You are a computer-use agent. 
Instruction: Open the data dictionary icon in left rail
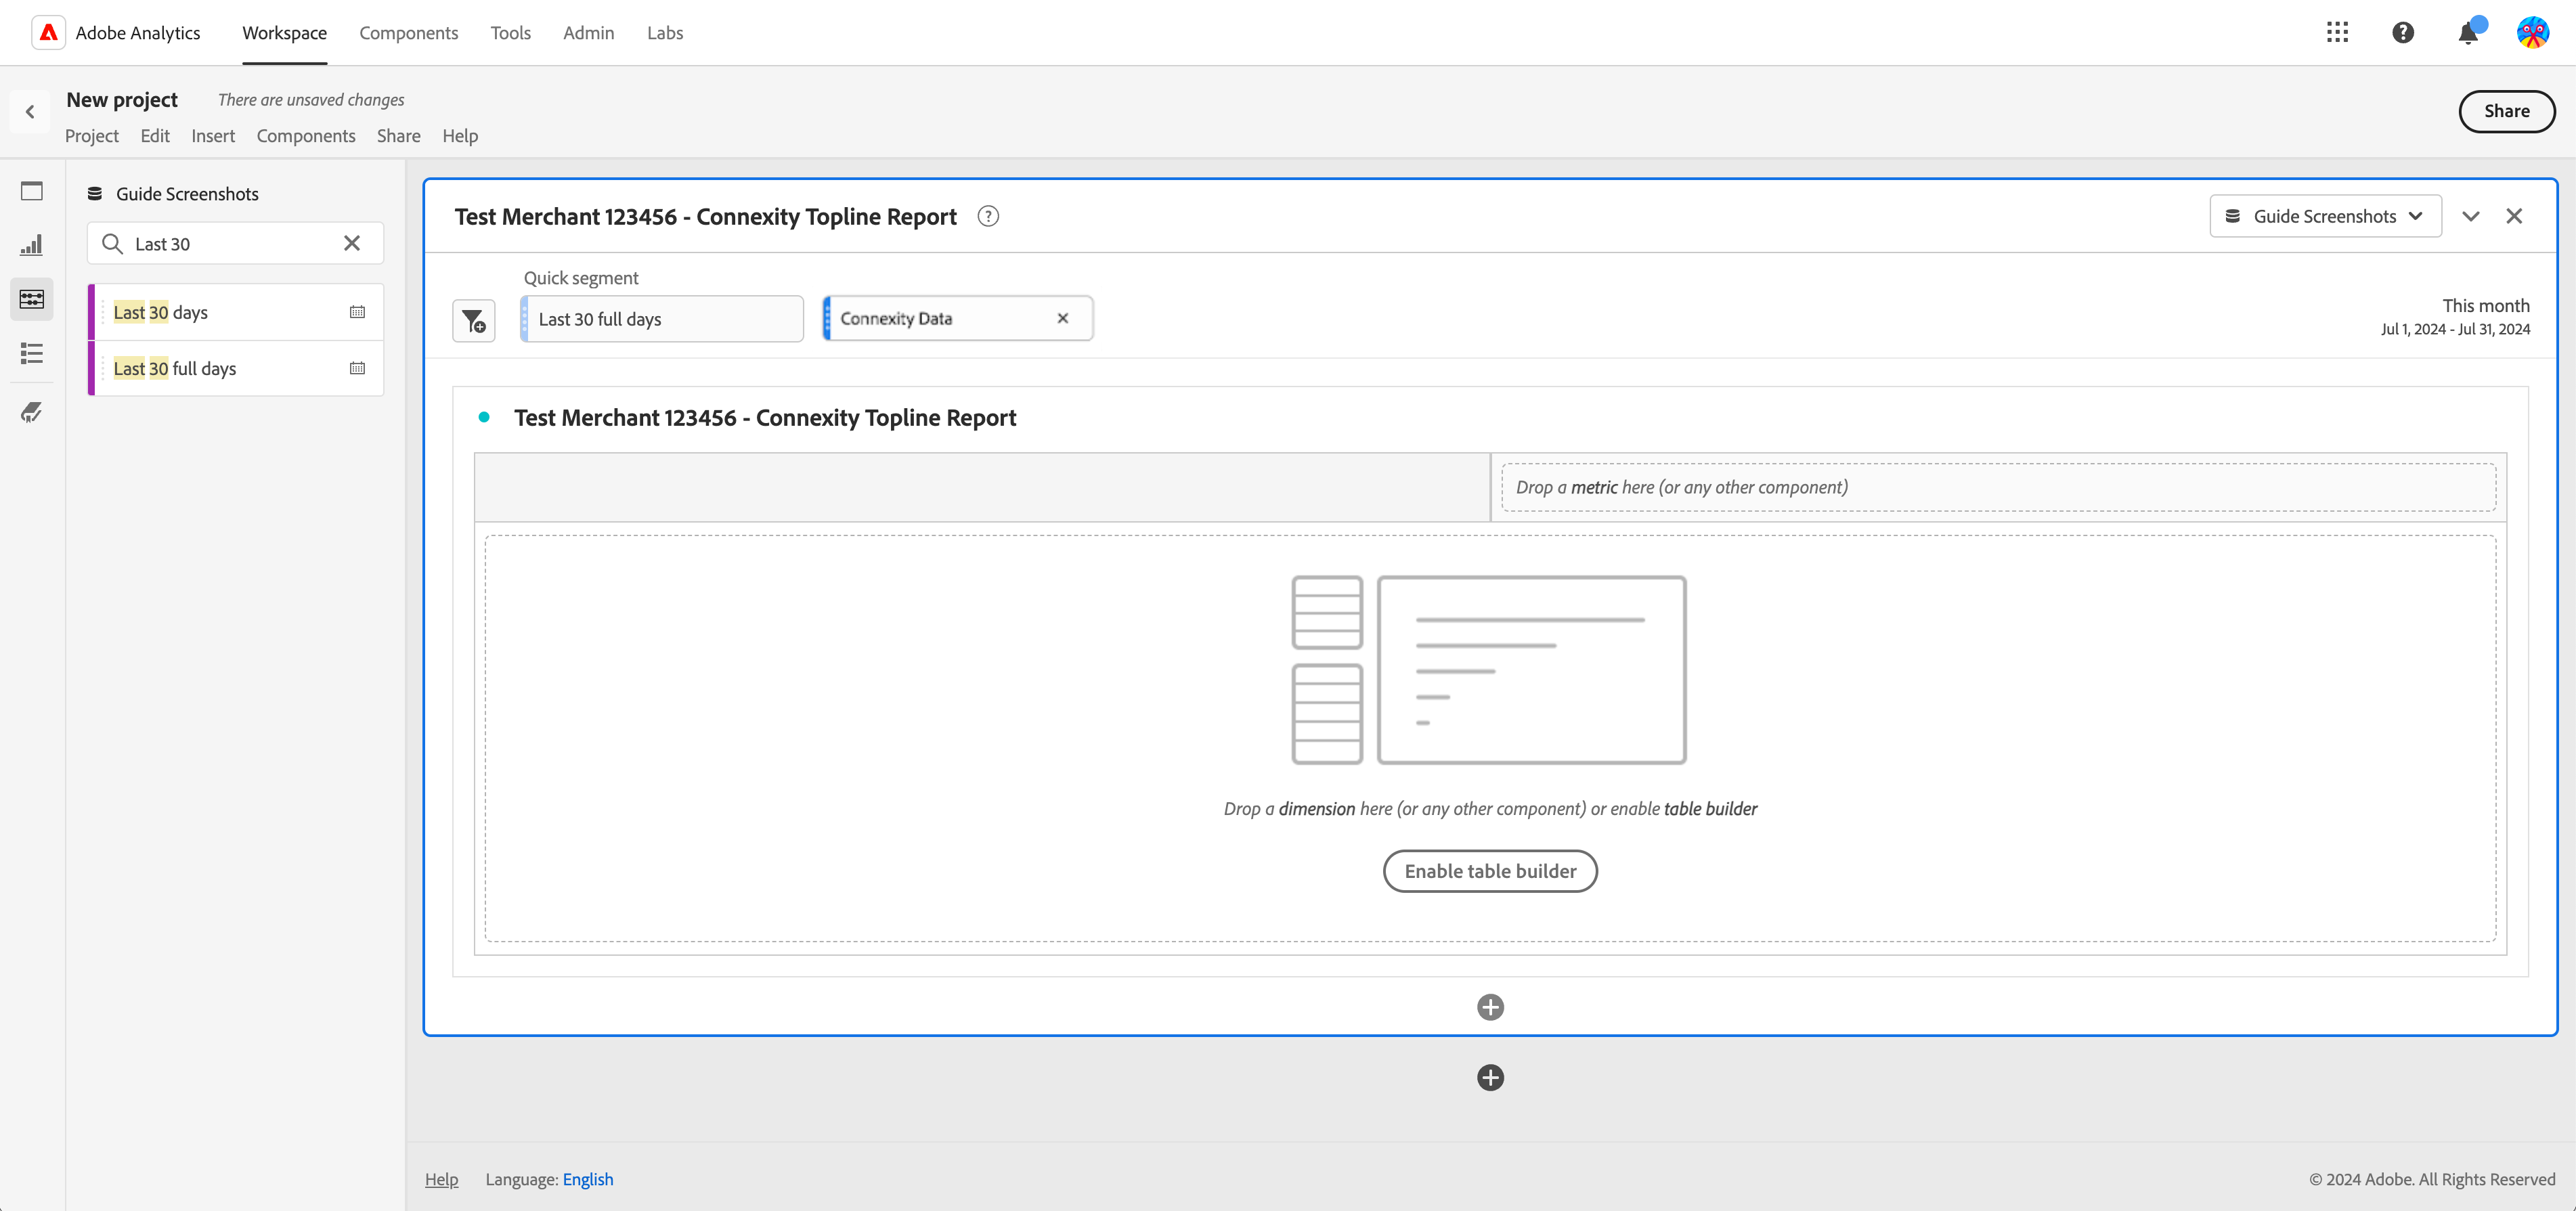[32, 411]
